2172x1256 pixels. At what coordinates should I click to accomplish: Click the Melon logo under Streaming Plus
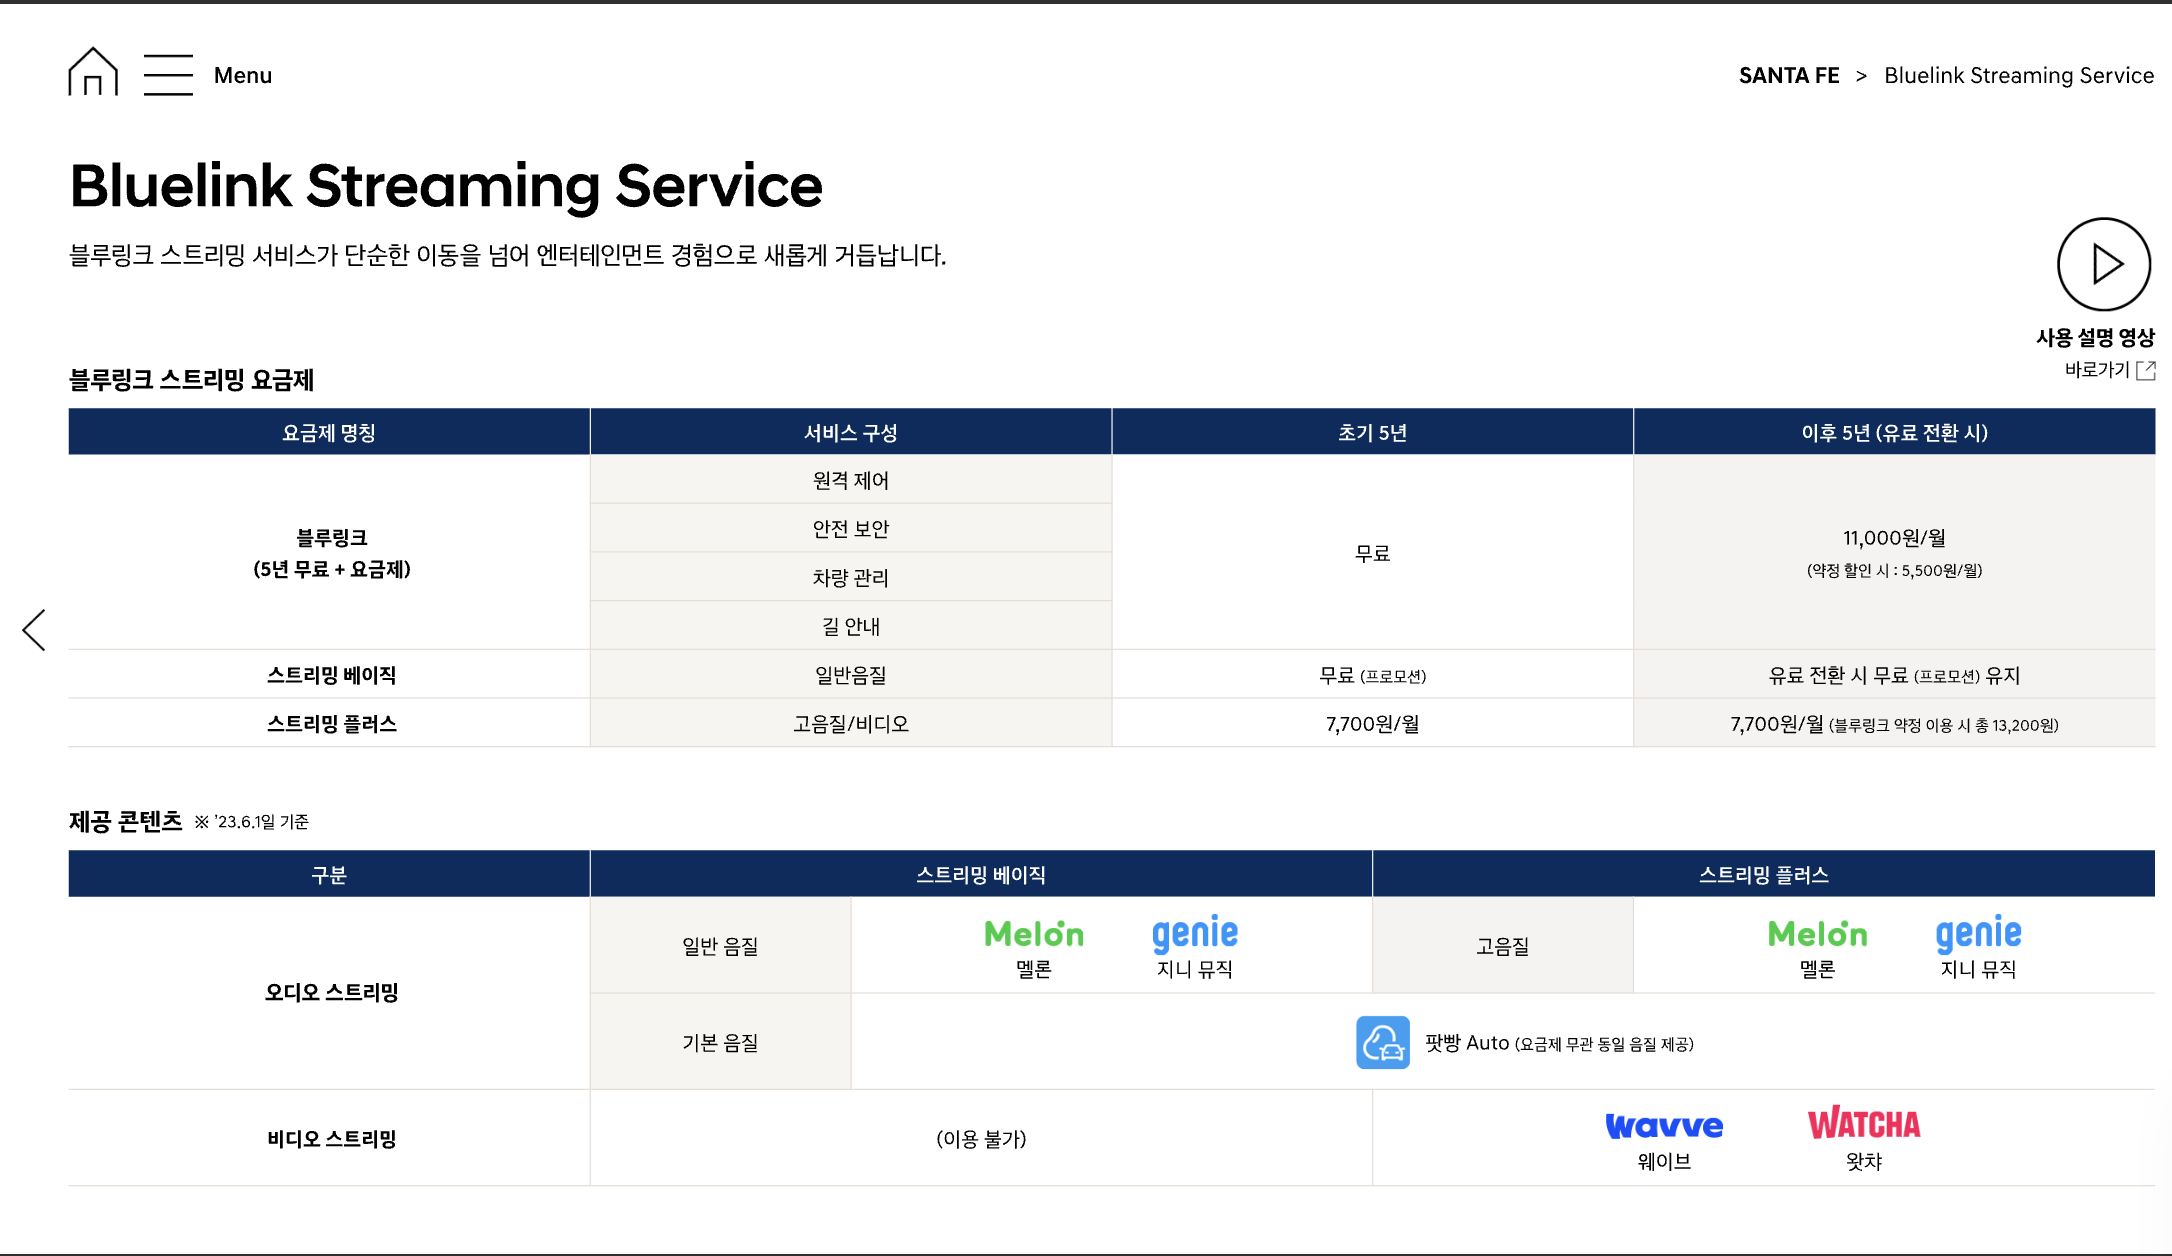tap(1817, 934)
